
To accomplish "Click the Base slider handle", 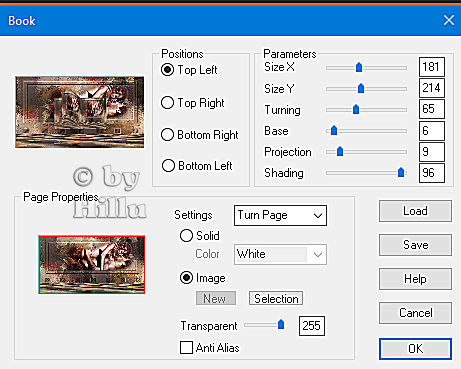I will [334, 130].
